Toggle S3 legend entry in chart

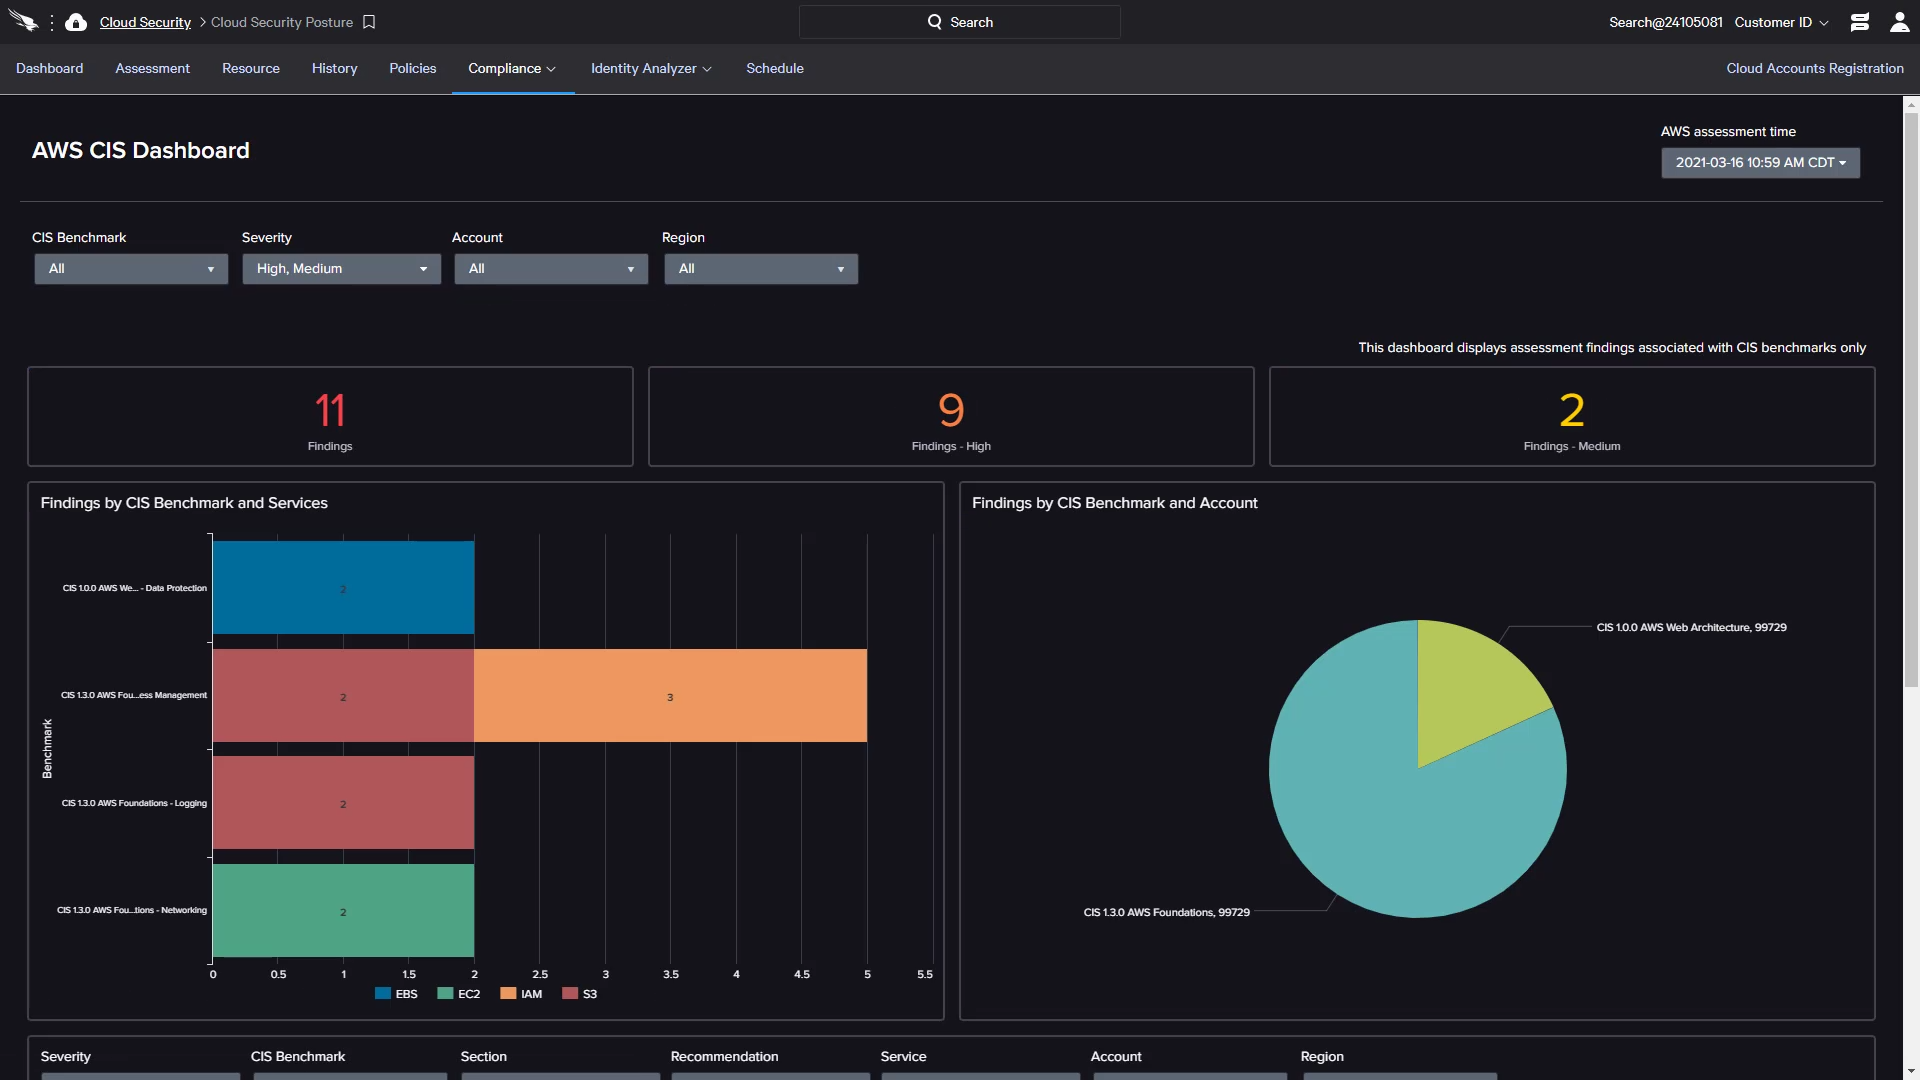pyautogui.click(x=580, y=994)
